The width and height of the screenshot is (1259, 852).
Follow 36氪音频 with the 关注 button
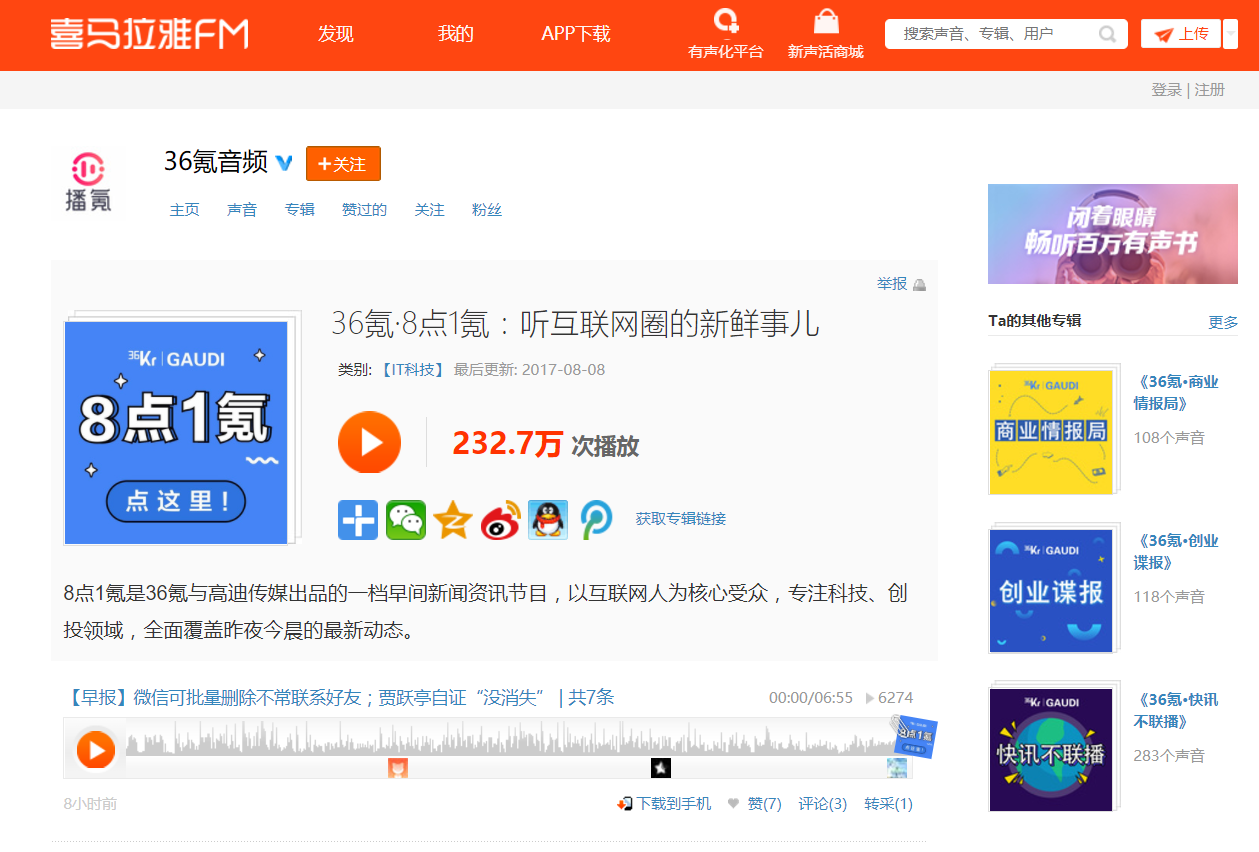[x=343, y=164]
